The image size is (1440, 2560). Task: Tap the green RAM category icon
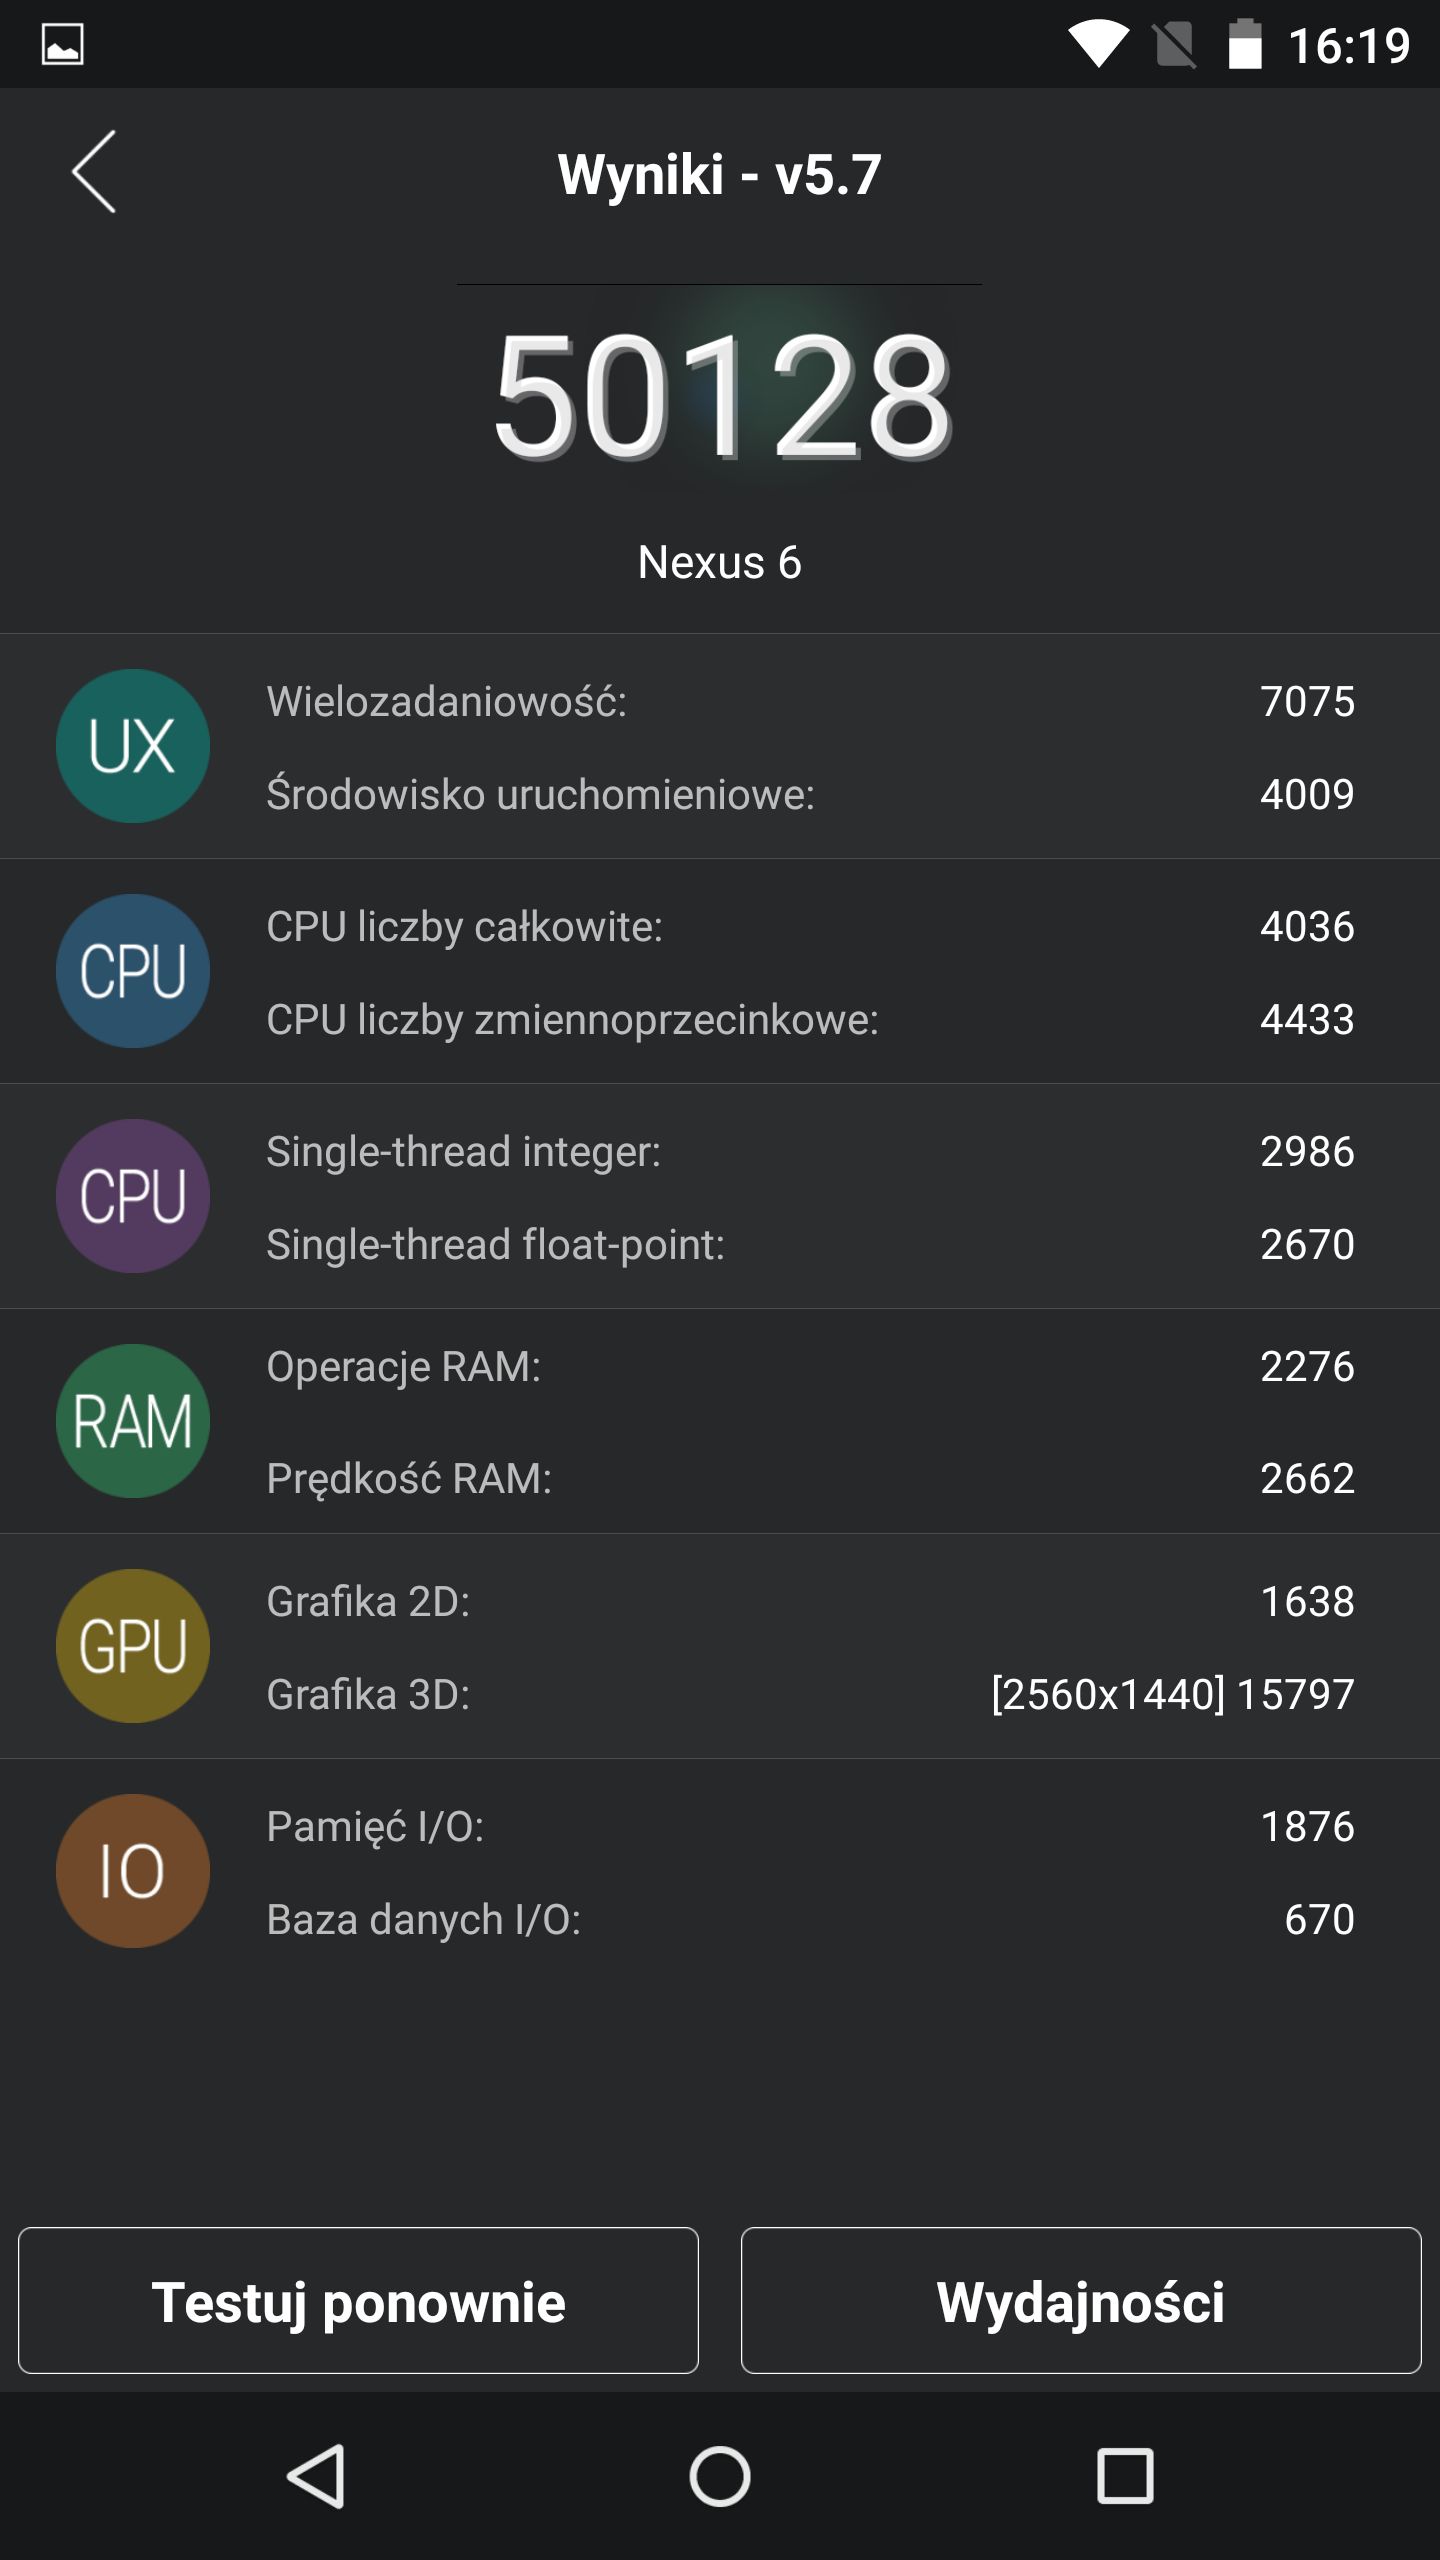(133, 1421)
